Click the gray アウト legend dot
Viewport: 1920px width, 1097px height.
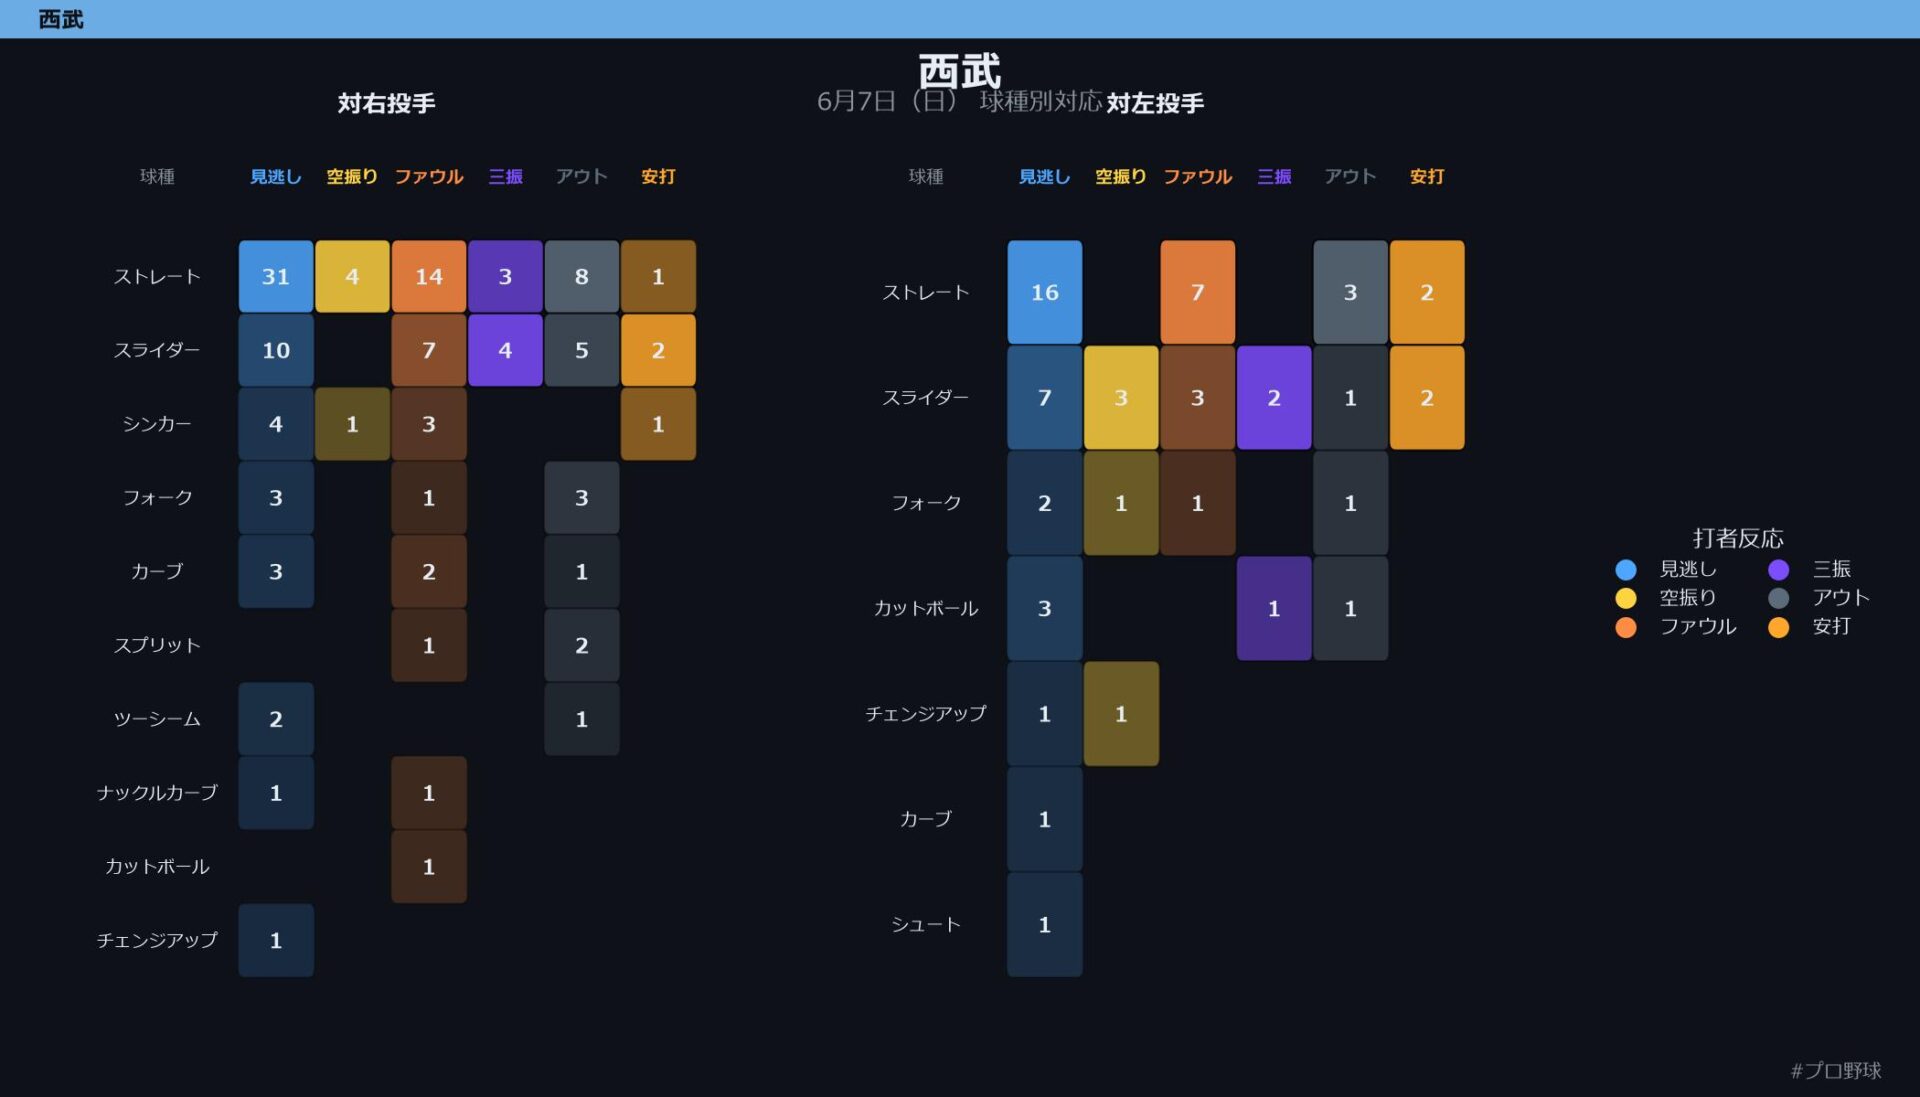(1778, 598)
